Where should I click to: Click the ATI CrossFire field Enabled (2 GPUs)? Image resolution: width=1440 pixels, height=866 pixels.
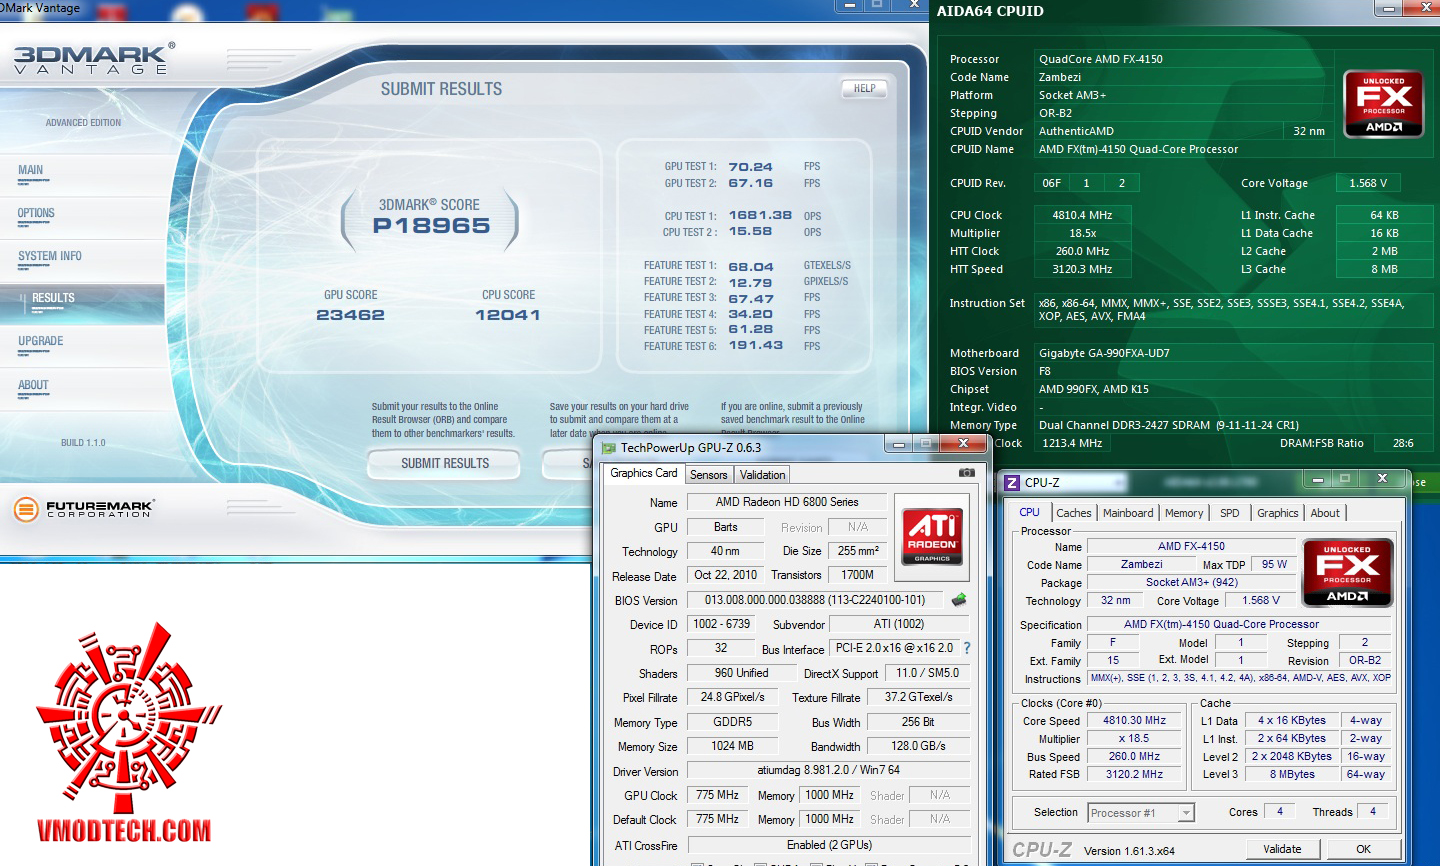[x=829, y=845]
